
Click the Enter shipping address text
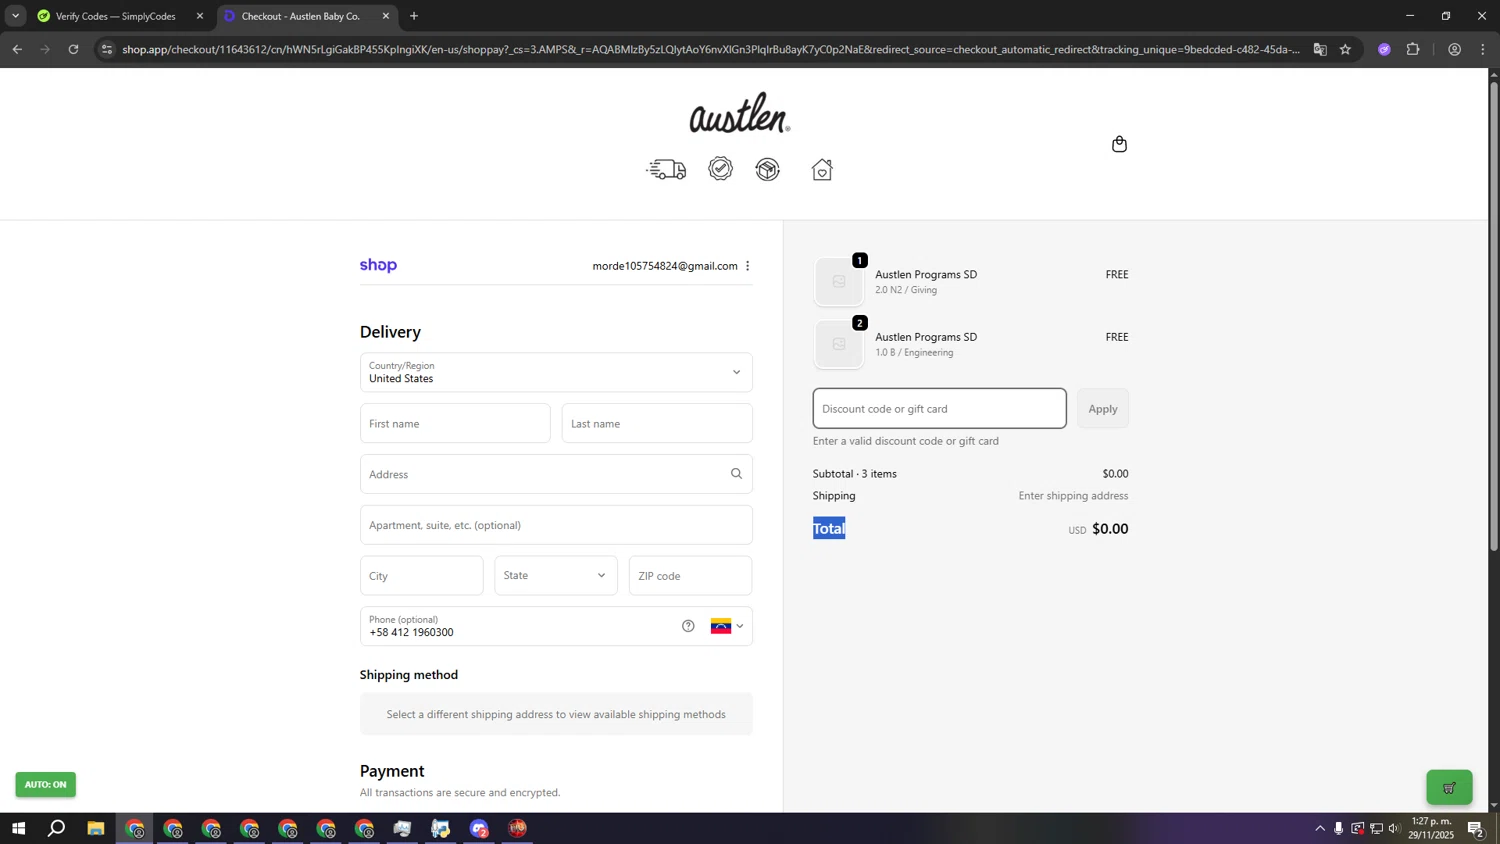1073,496
